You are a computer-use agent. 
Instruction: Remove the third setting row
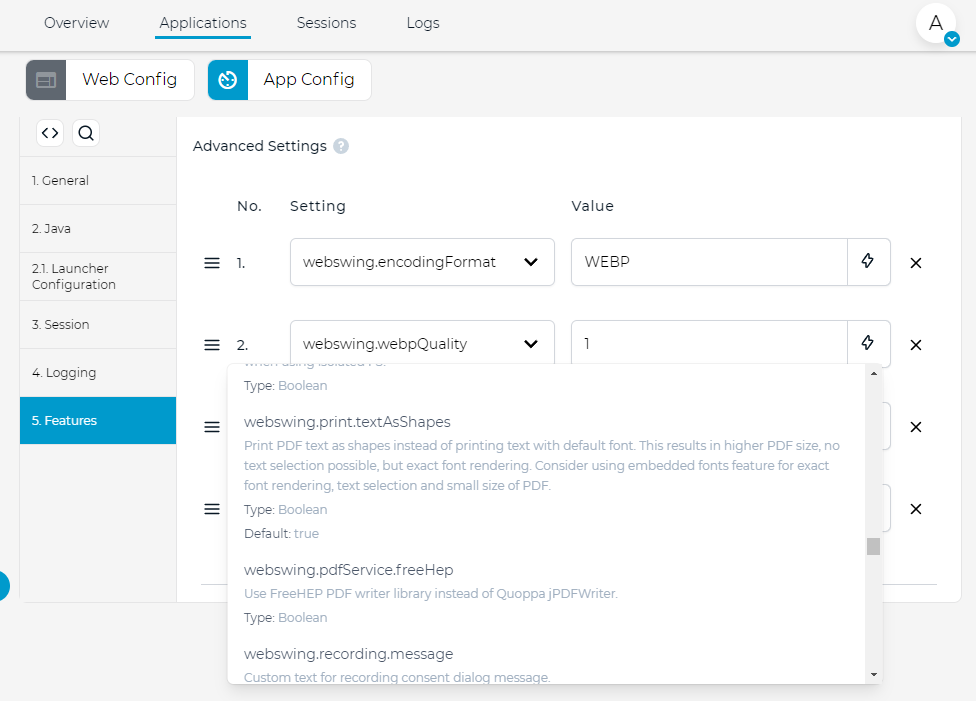[x=916, y=427]
